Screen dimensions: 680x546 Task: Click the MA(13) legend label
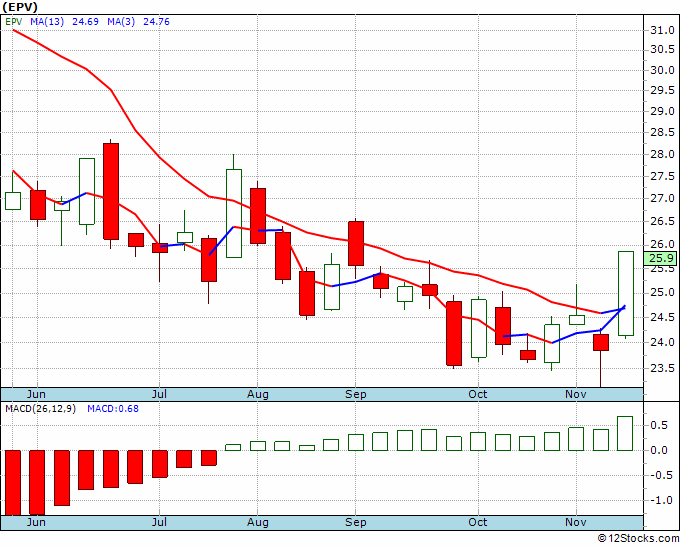coord(47,22)
